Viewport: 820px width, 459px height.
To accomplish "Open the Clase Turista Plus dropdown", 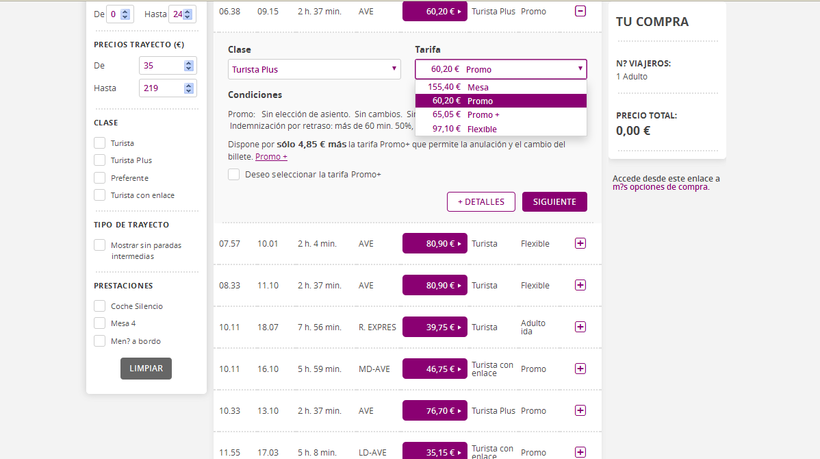I will pyautogui.click(x=314, y=69).
